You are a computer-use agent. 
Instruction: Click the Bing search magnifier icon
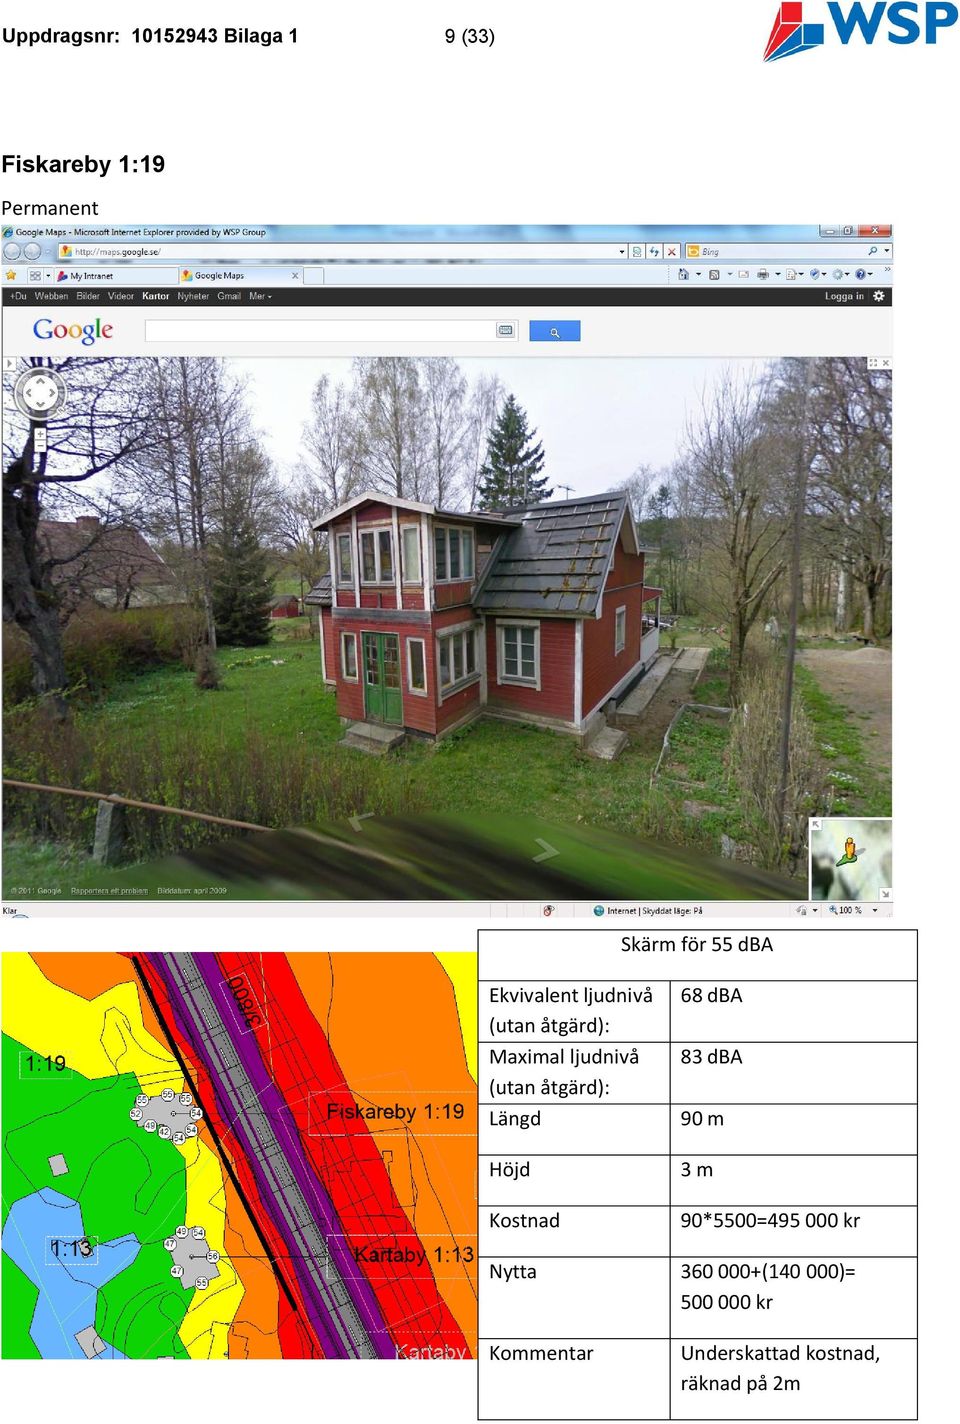point(873,252)
